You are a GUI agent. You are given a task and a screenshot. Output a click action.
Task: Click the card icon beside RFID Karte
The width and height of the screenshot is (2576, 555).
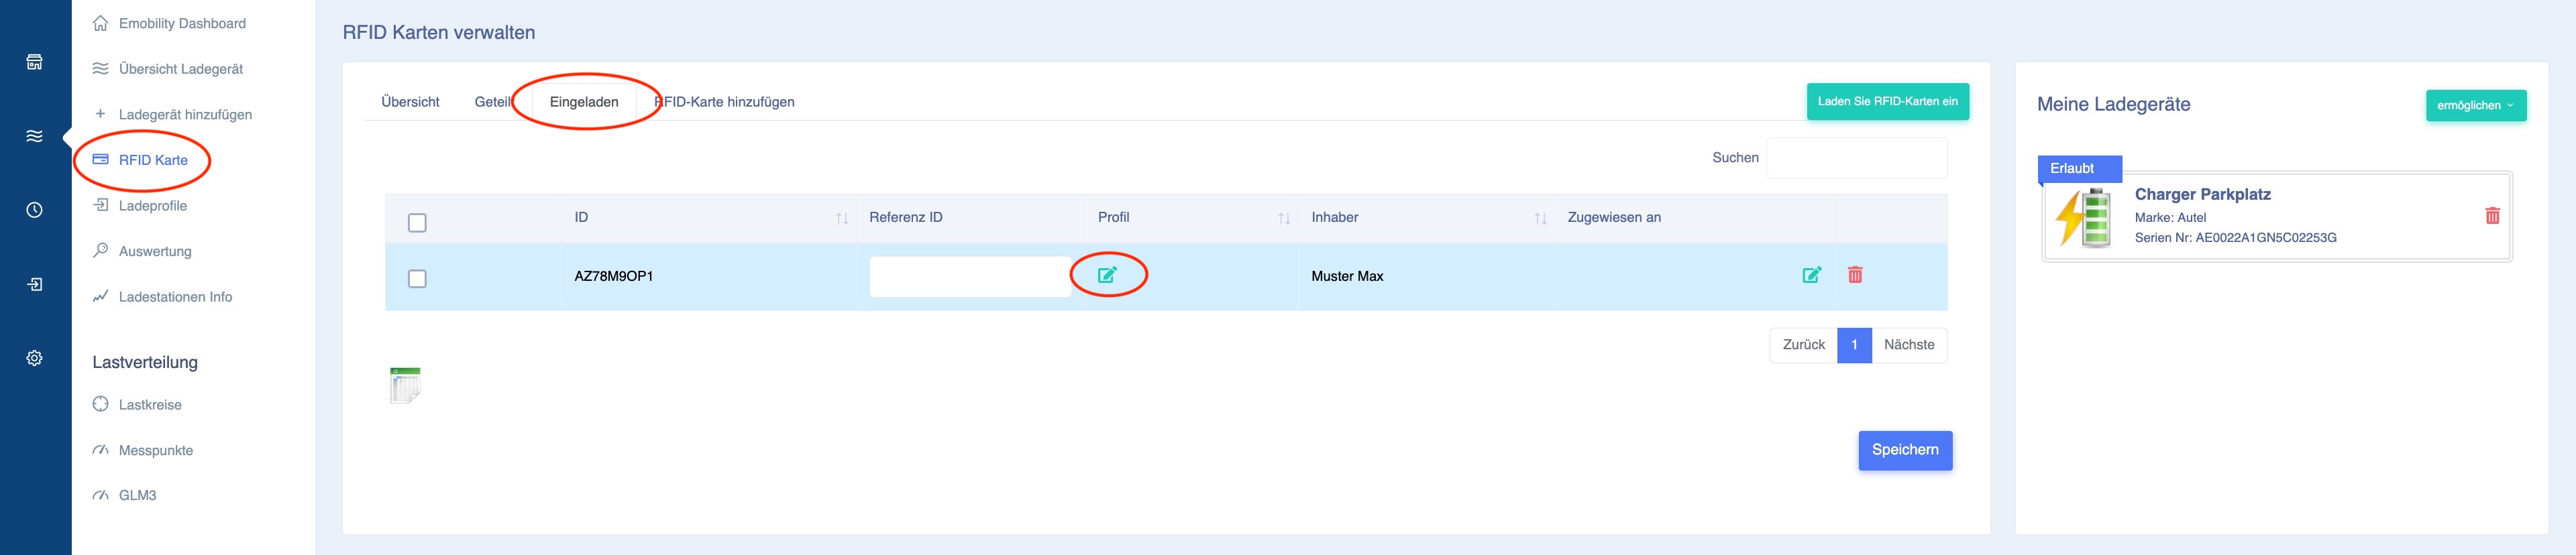pos(100,159)
